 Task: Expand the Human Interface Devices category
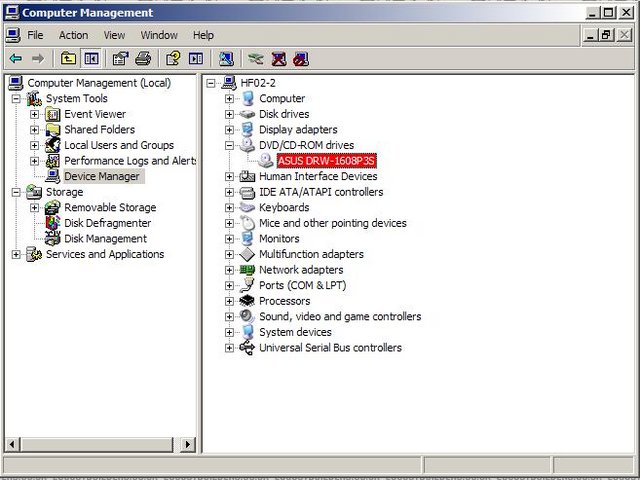pos(229,176)
